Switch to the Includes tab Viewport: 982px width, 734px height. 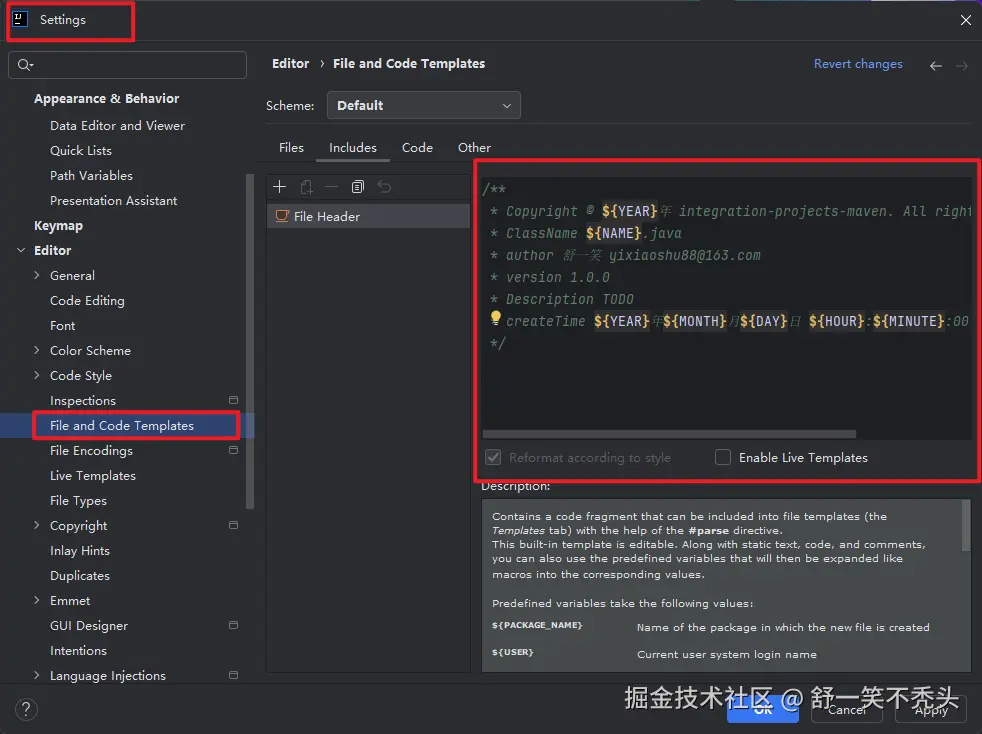coord(353,148)
